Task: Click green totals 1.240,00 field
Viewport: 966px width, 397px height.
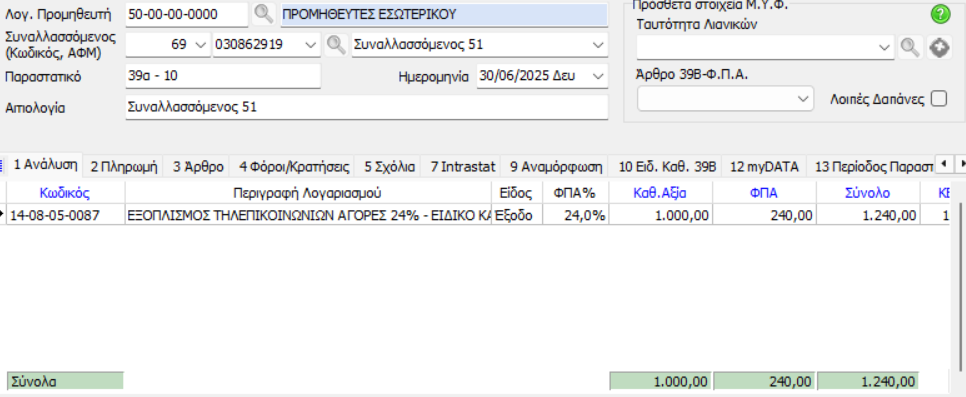Action: (867, 381)
